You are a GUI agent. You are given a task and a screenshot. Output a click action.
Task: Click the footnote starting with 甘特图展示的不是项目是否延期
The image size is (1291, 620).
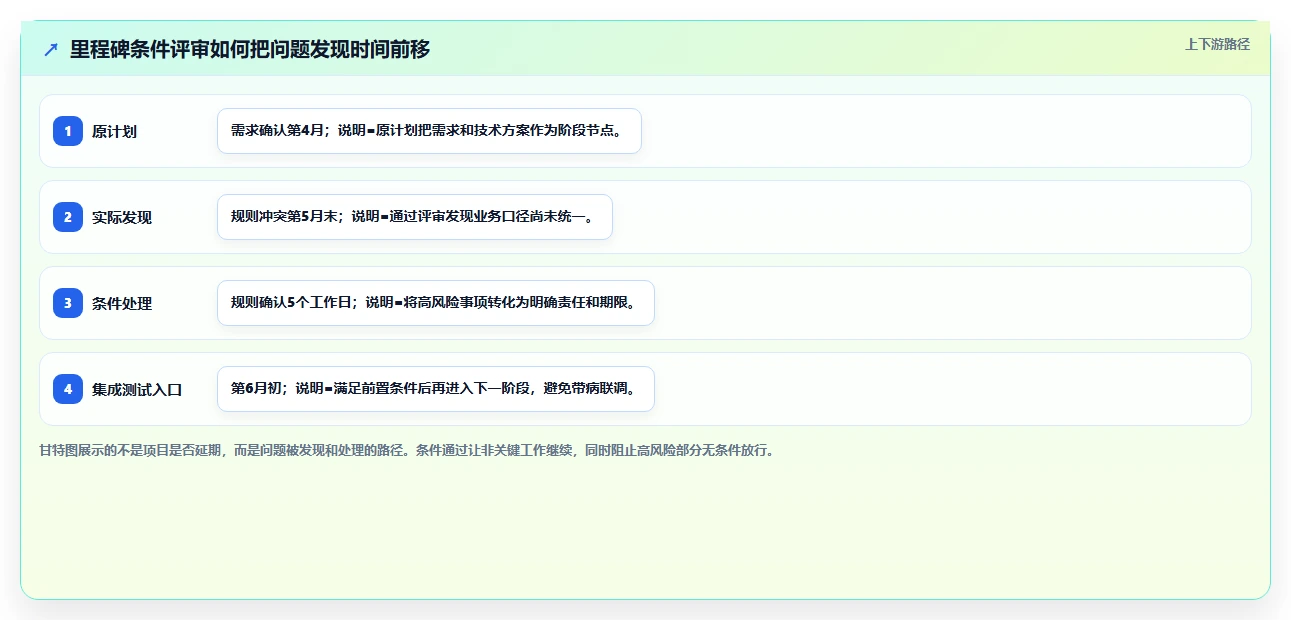pyautogui.click(x=406, y=450)
